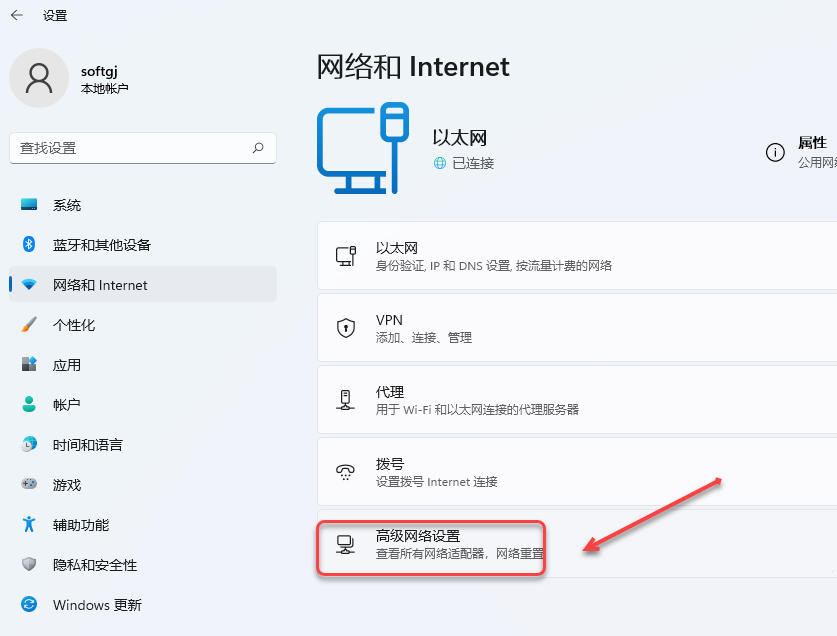Open the 拨号 dial-up settings row
Screen dimensions: 837x636
(x=577, y=472)
